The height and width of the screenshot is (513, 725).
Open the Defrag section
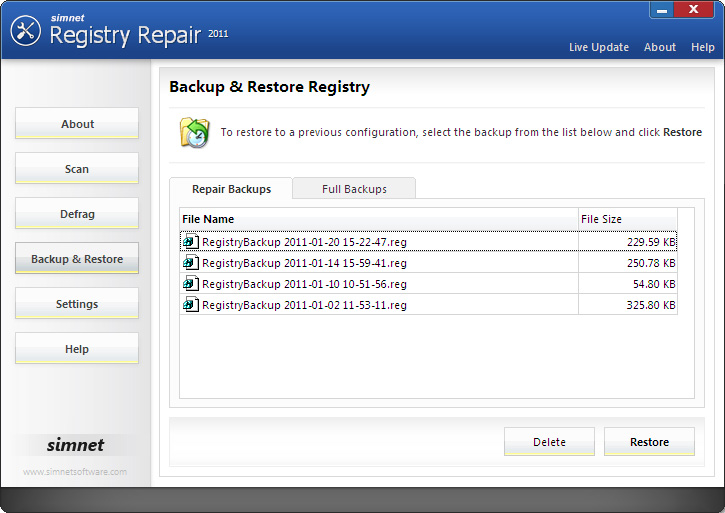coord(77,214)
